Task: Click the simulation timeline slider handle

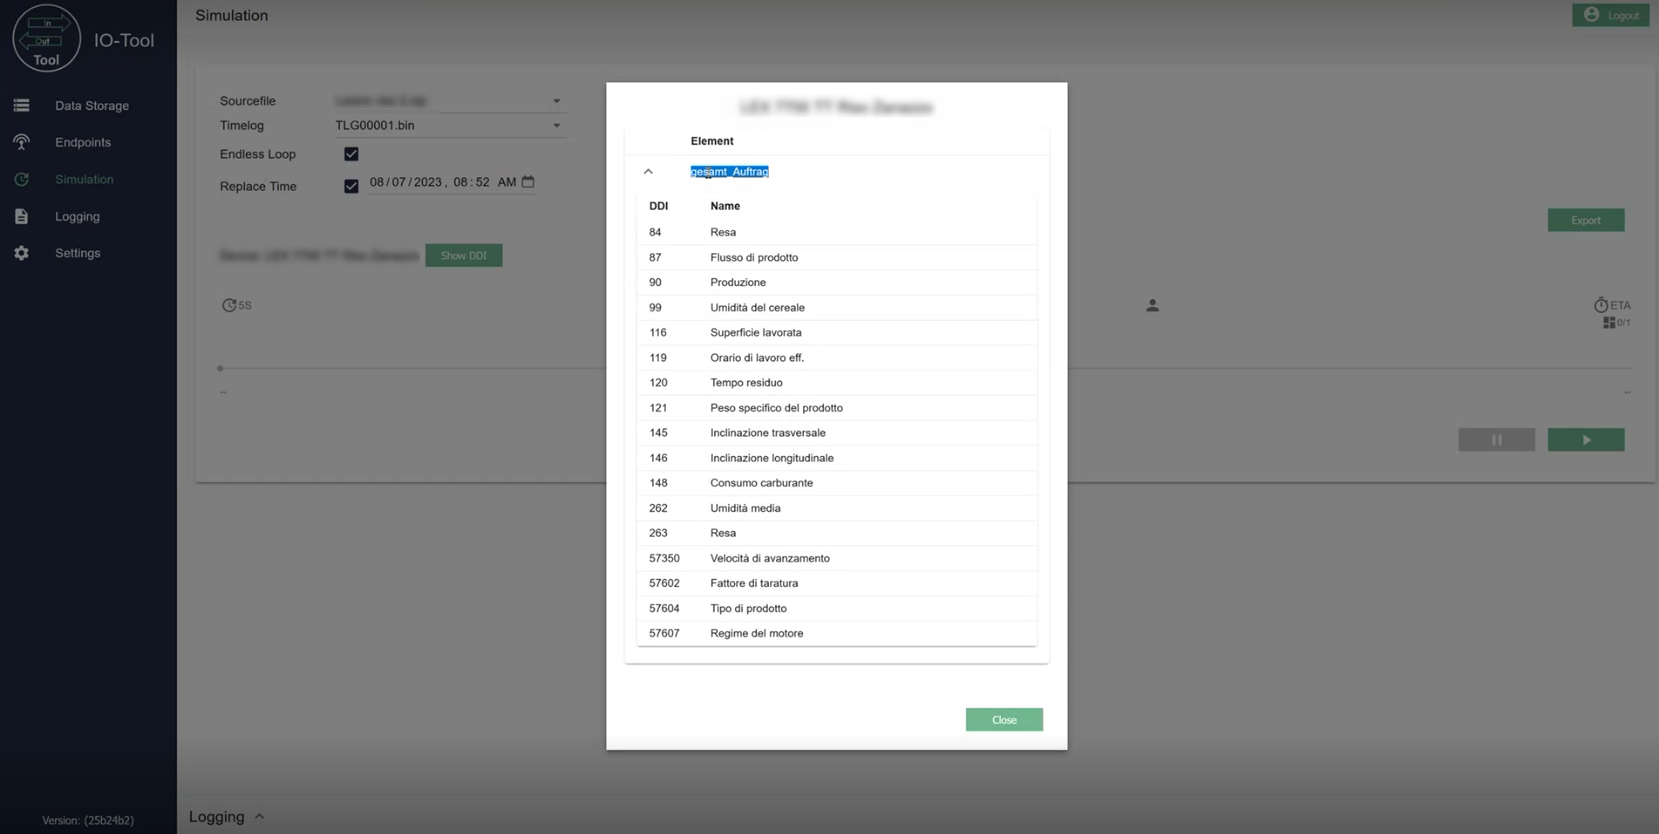Action: [220, 368]
